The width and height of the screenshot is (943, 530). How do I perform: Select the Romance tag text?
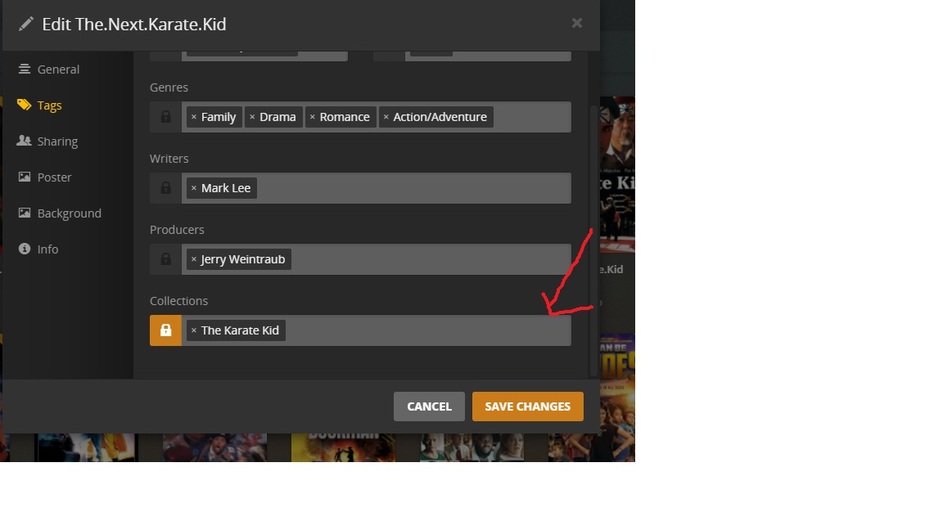(345, 117)
